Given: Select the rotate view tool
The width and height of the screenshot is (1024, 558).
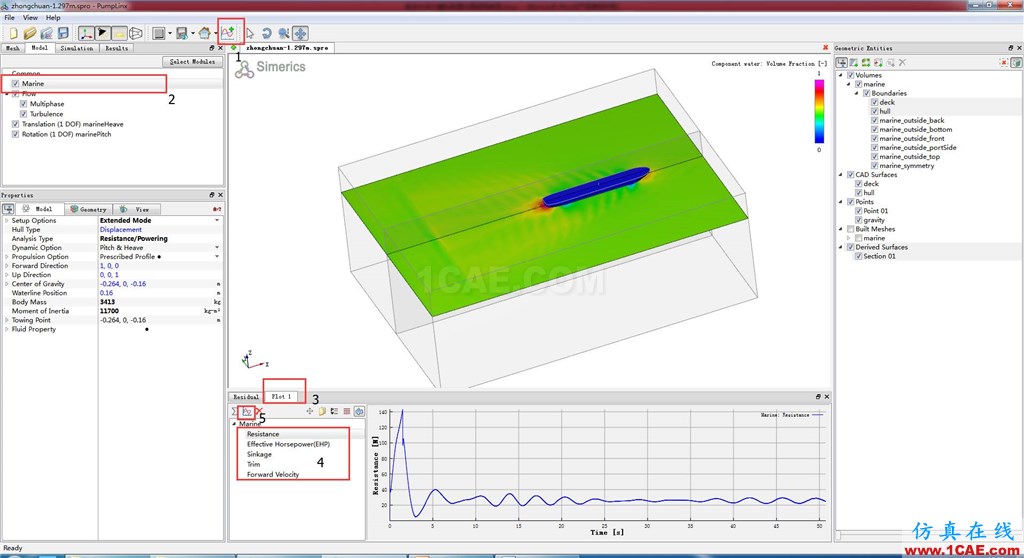Looking at the screenshot, I should tap(266, 33).
